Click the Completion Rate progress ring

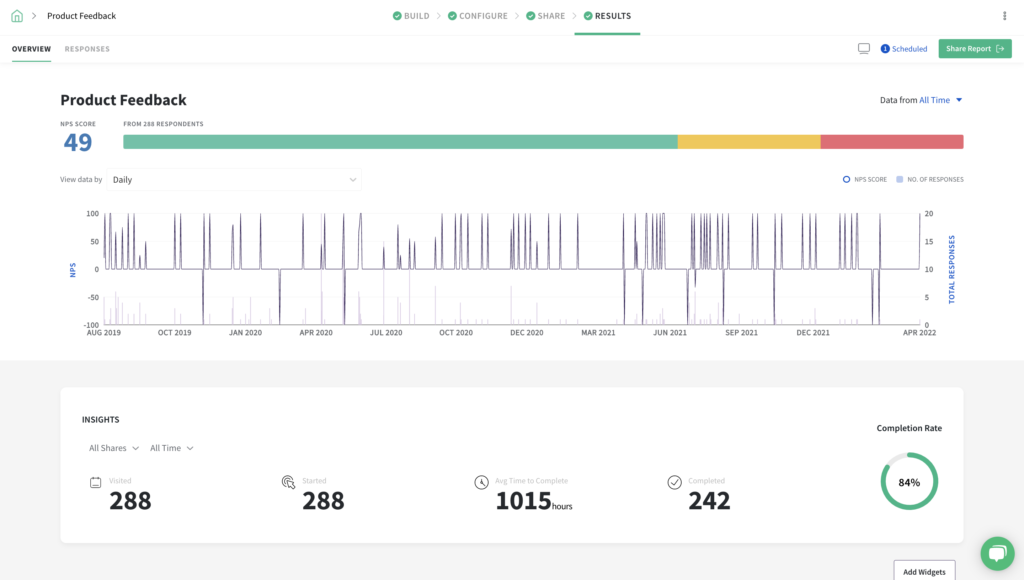[x=909, y=481]
